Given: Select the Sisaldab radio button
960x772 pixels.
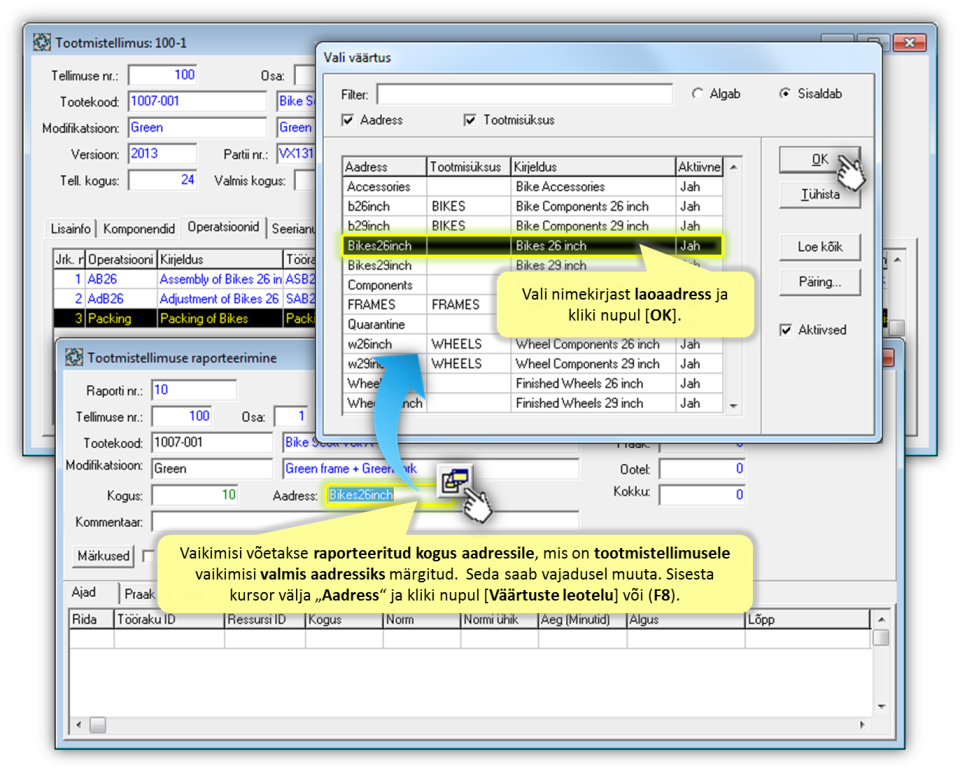Looking at the screenshot, I should coord(785,94).
